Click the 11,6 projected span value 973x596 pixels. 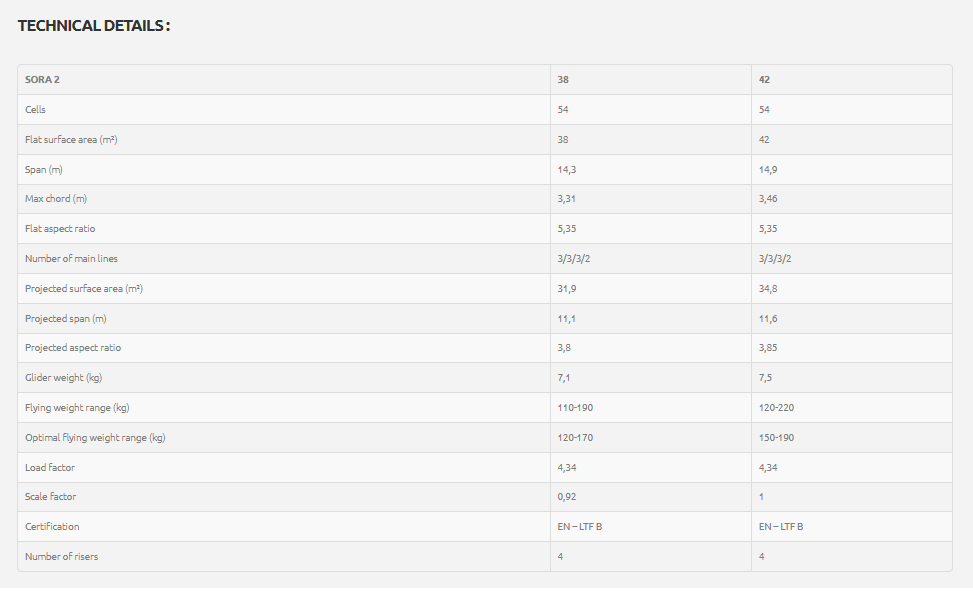click(768, 318)
